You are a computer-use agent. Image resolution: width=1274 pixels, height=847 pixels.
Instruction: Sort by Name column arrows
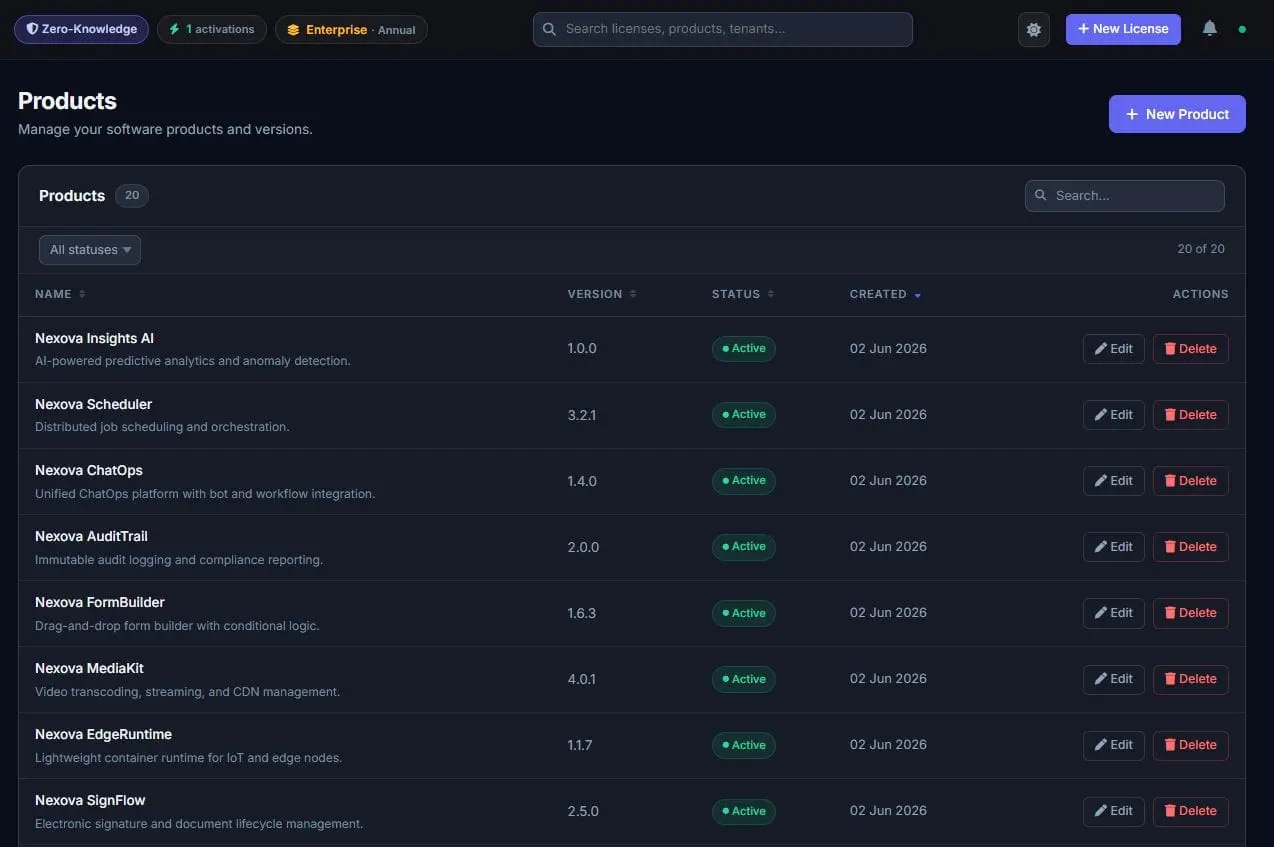point(82,294)
